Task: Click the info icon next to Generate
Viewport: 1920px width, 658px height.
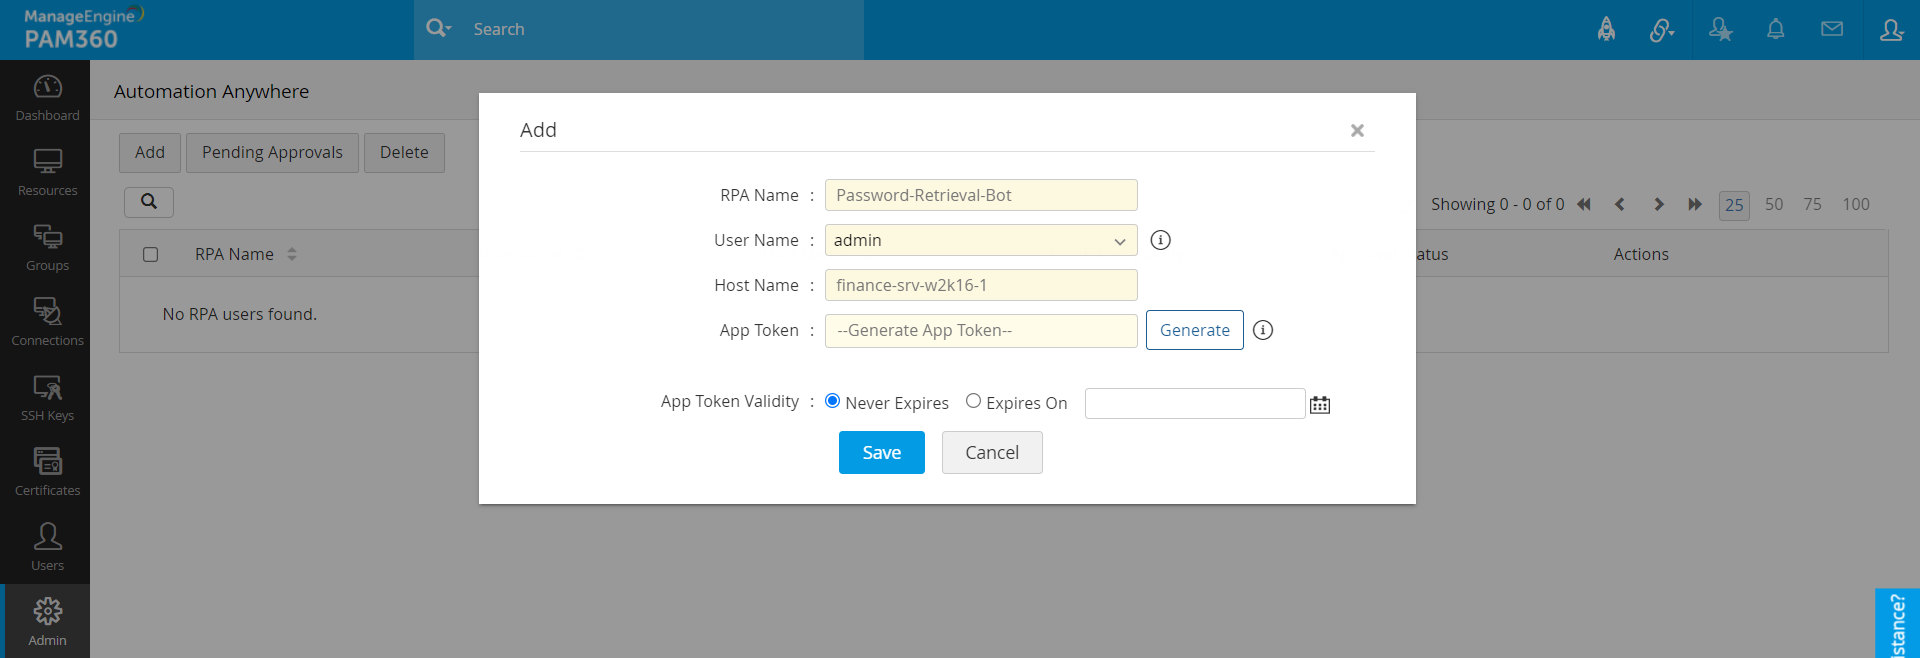Action: pos(1263,330)
